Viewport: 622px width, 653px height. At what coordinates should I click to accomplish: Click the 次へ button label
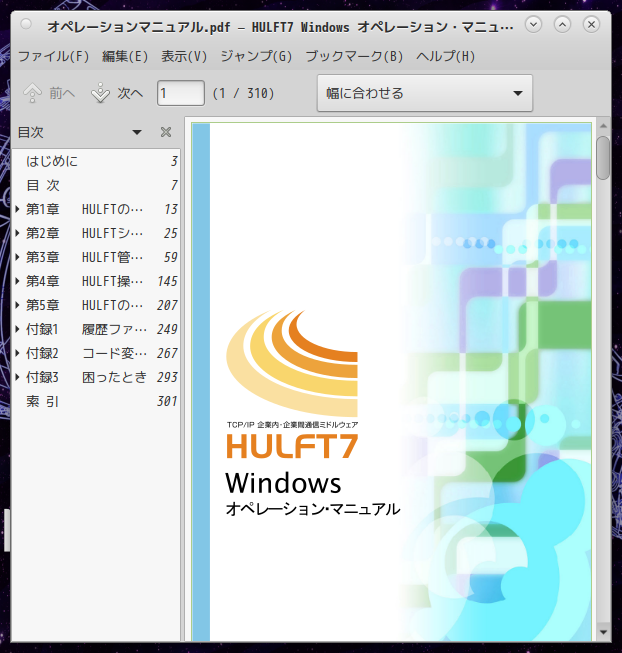pyautogui.click(x=130, y=93)
